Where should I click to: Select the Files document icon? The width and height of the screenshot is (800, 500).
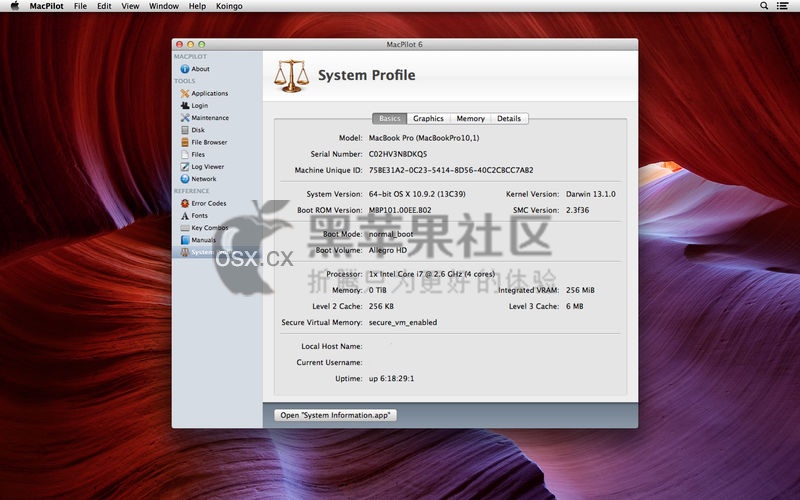[185, 155]
